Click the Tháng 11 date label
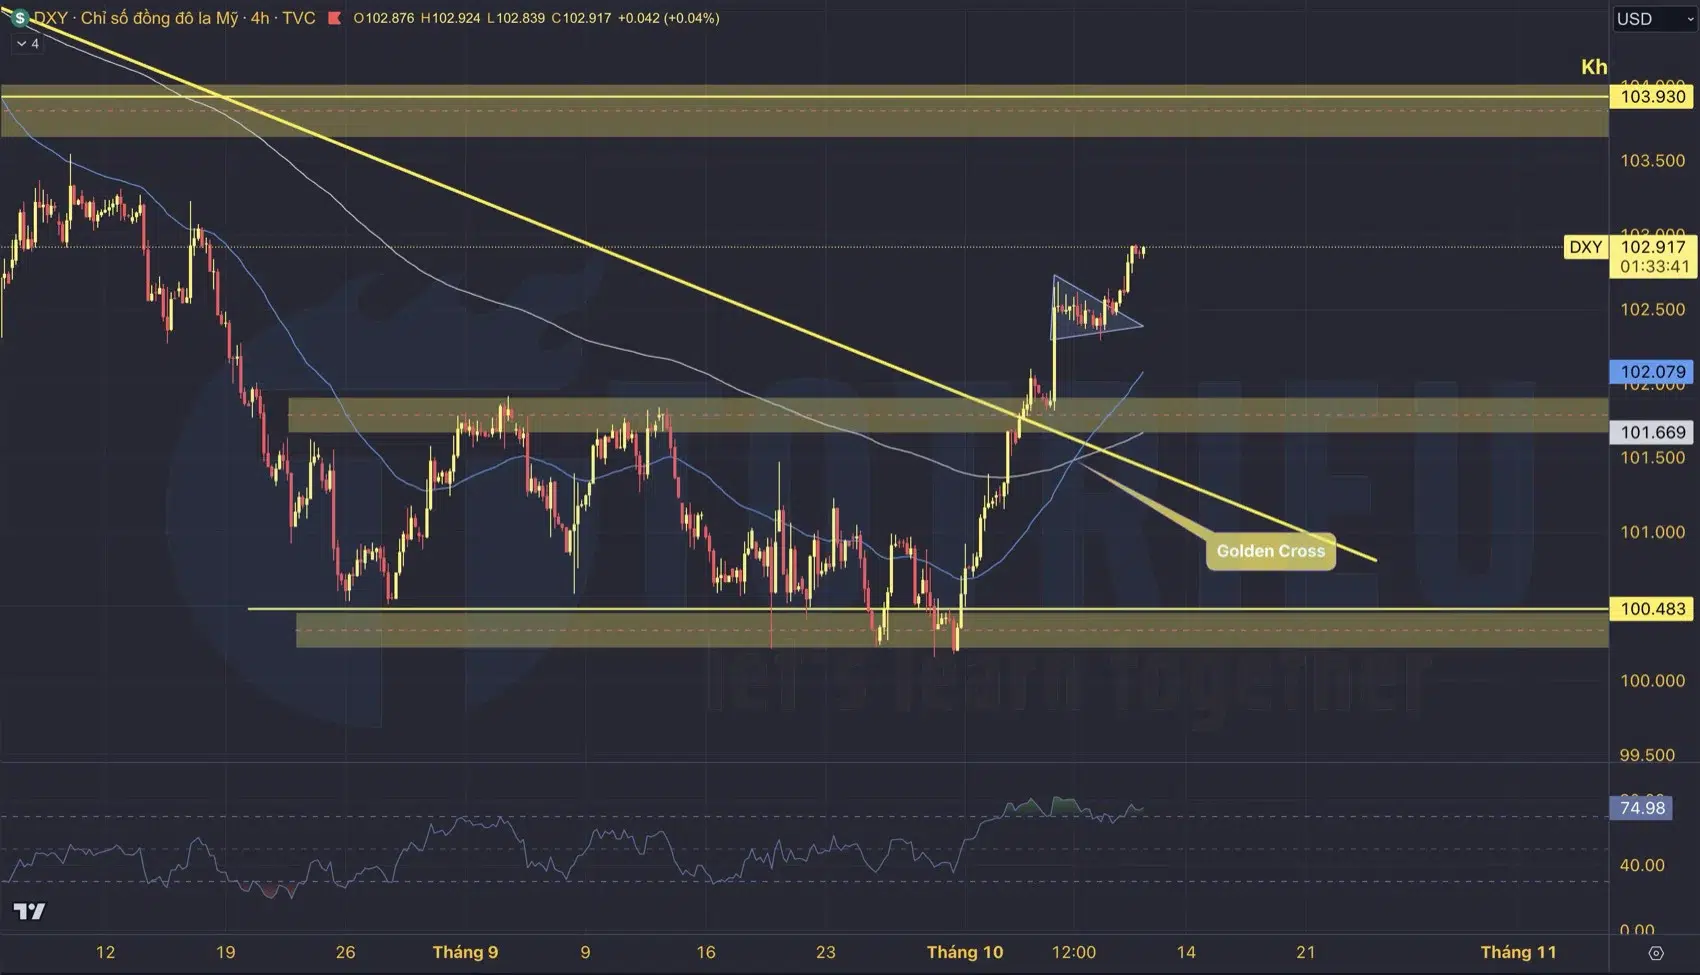This screenshot has height=975, width=1700. [x=1518, y=952]
